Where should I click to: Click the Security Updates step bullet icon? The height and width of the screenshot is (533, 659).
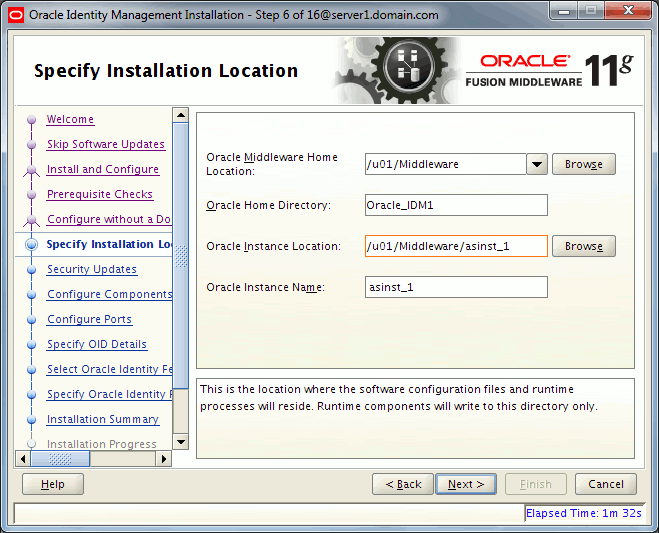click(x=32, y=269)
